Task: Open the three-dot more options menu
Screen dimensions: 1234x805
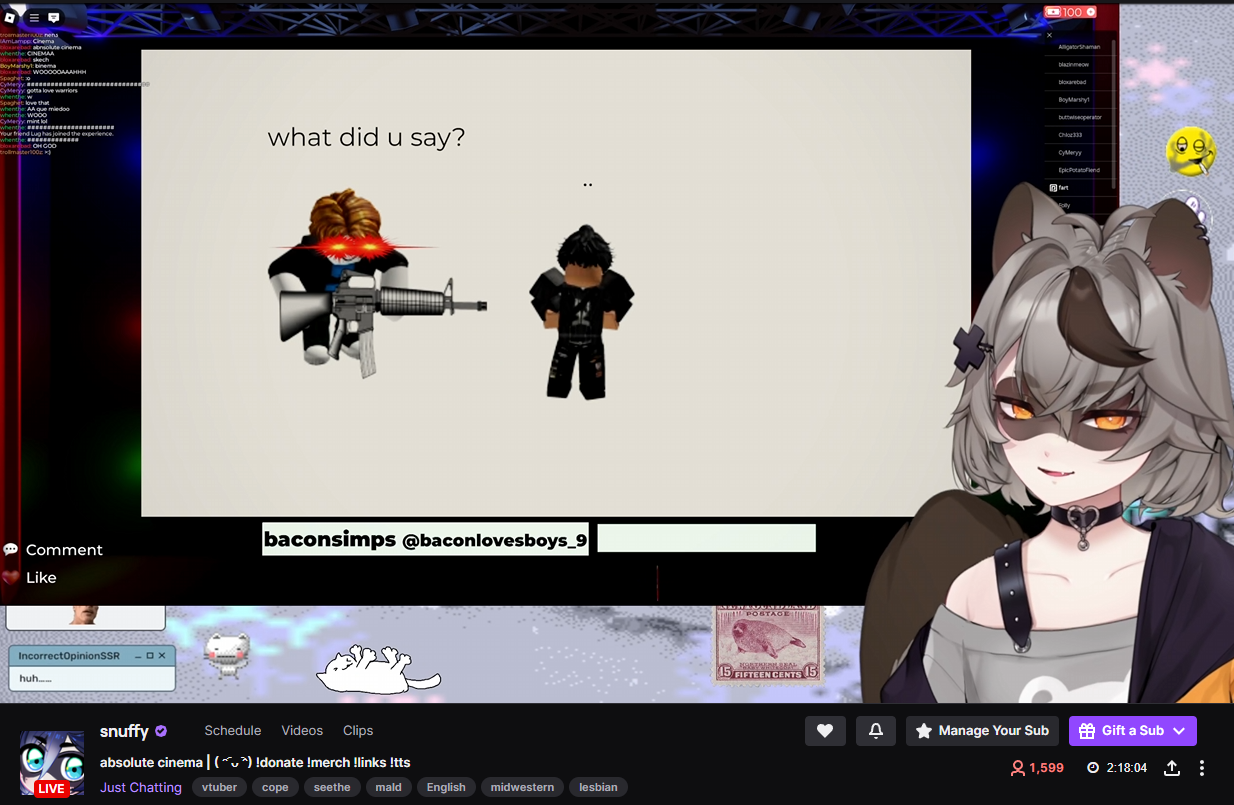Action: point(1202,768)
